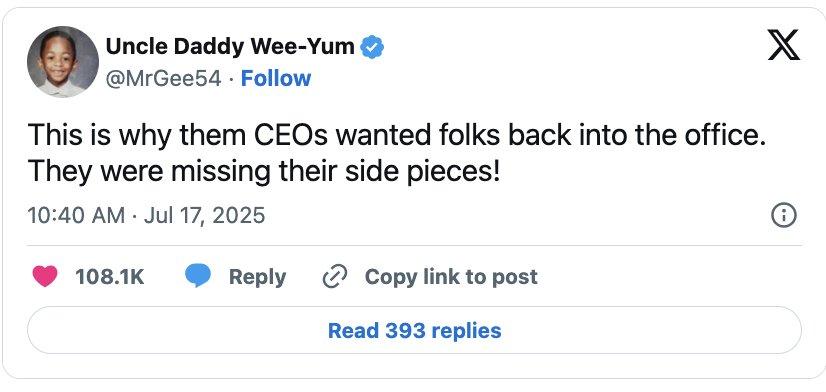
Task: Select Copy link to post text
Action: click(x=451, y=277)
